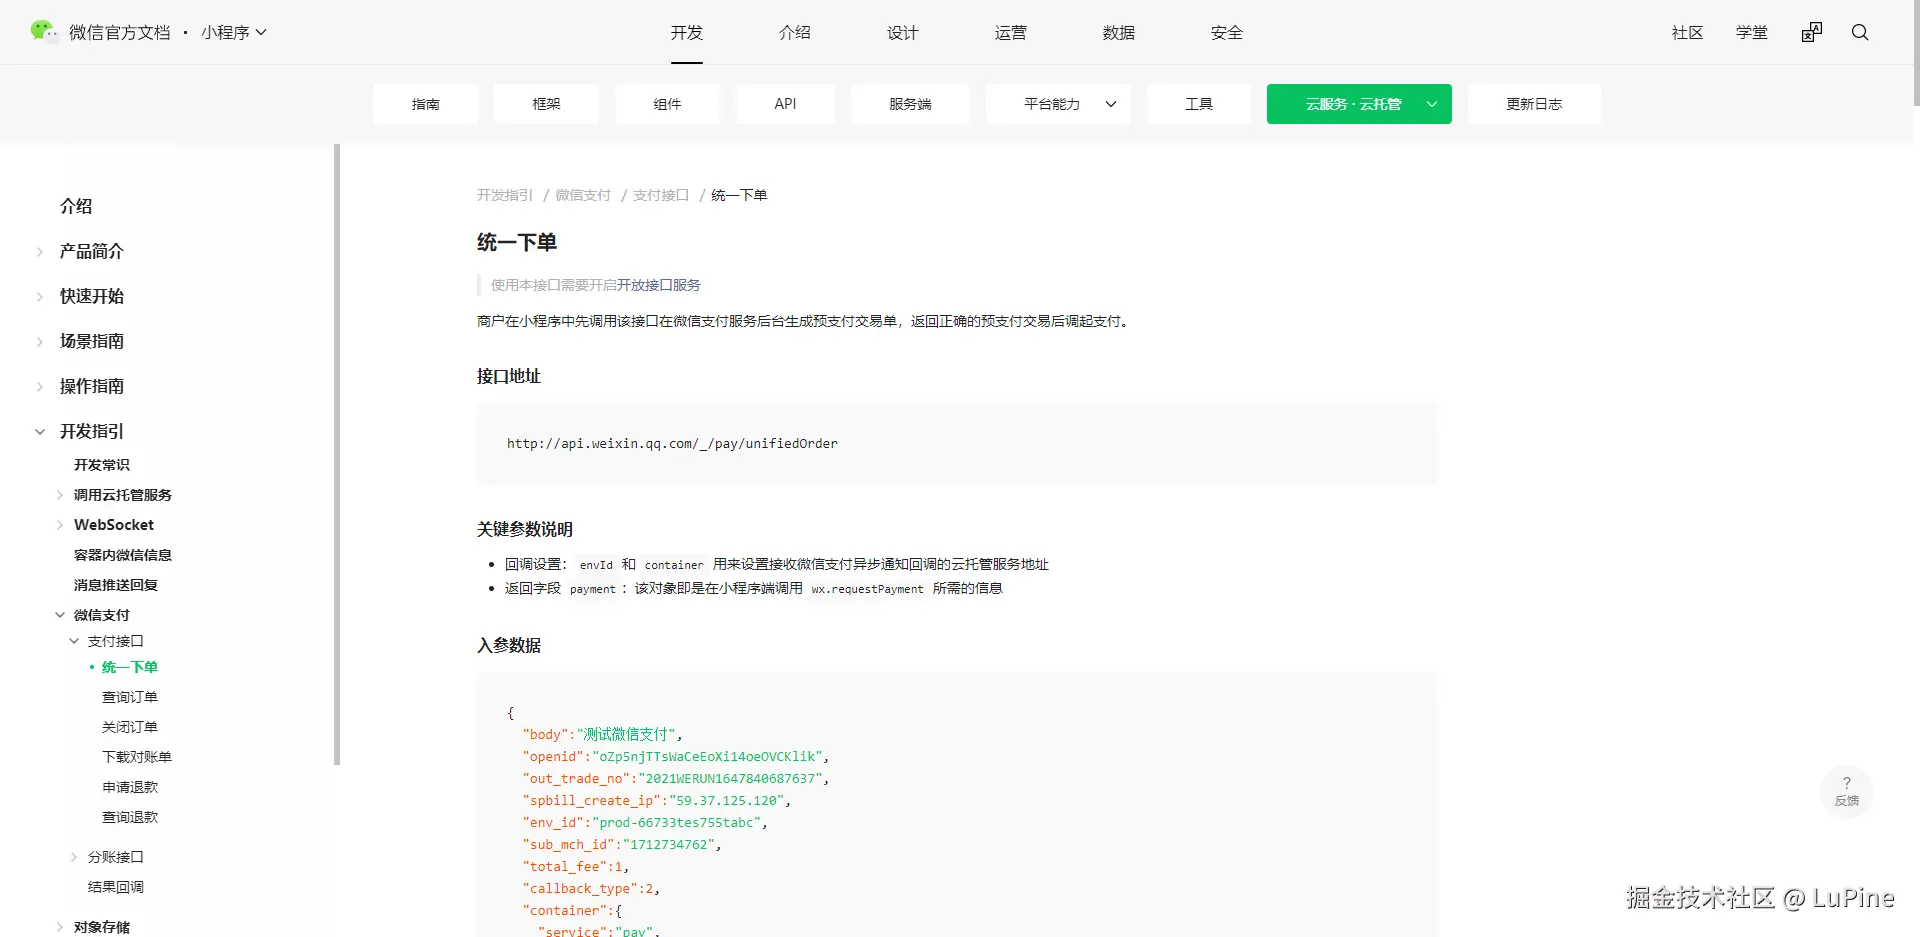Expand the 对象存储 tree node
The width and height of the screenshot is (1920, 937).
click(x=60, y=927)
